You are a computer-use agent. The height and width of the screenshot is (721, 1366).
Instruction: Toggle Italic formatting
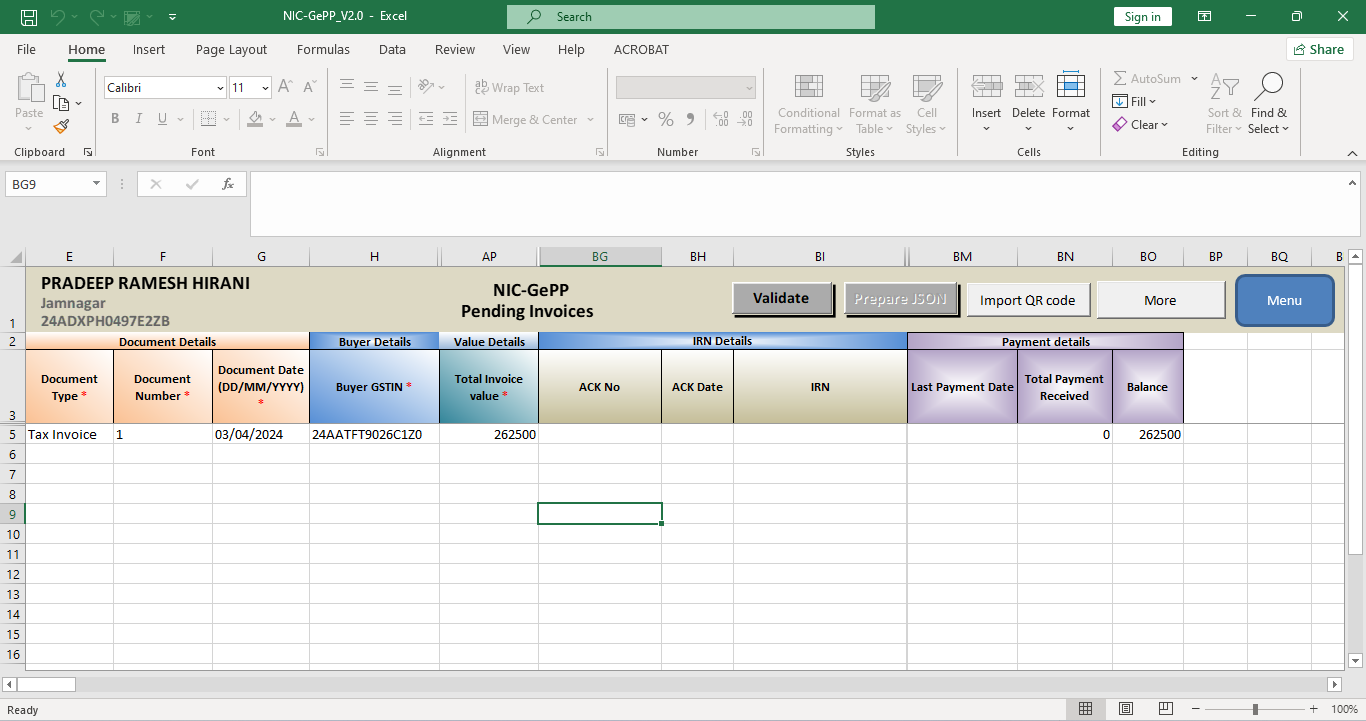[x=139, y=120]
